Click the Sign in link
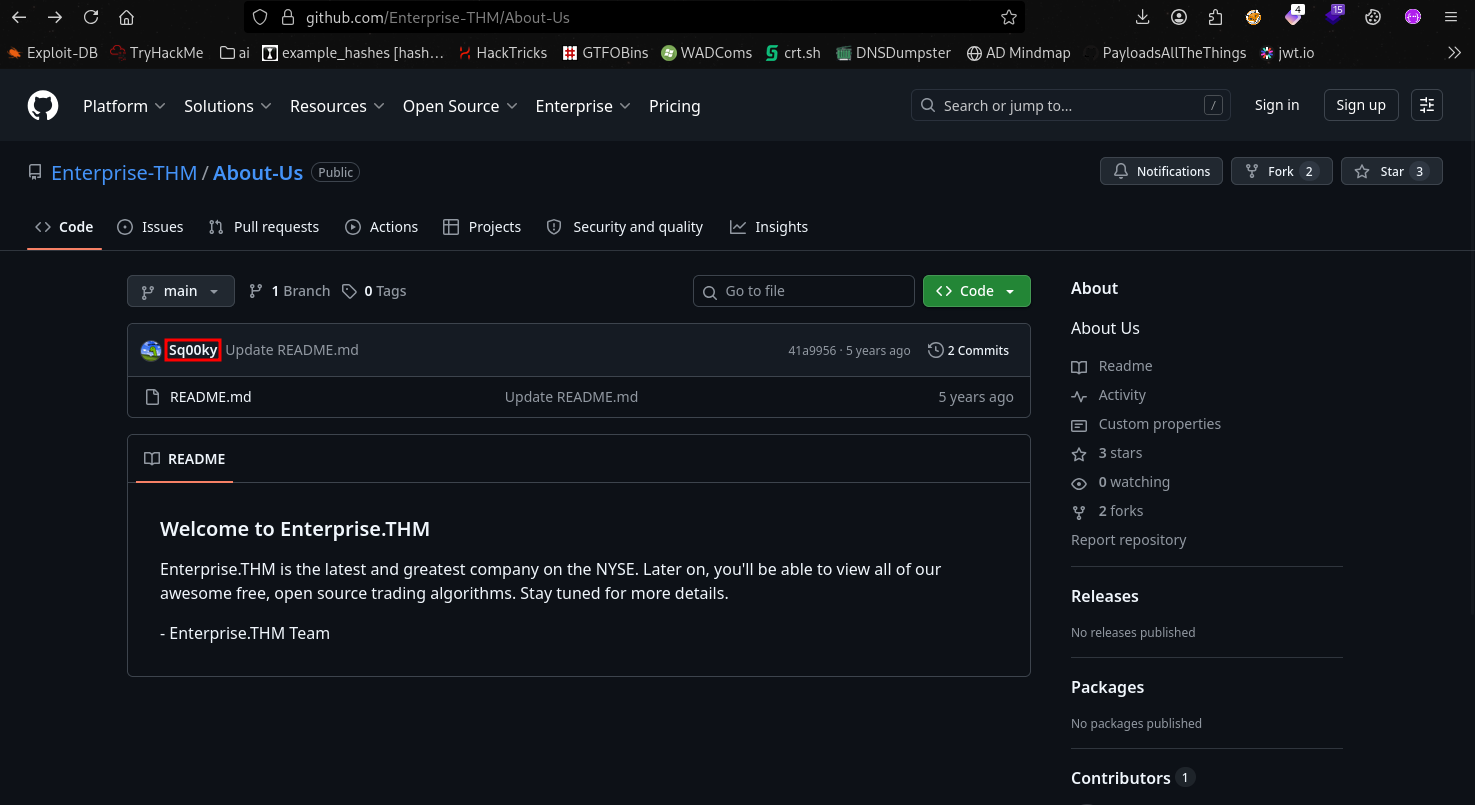Screen dimensions: 1475x805 (x=1277, y=105)
